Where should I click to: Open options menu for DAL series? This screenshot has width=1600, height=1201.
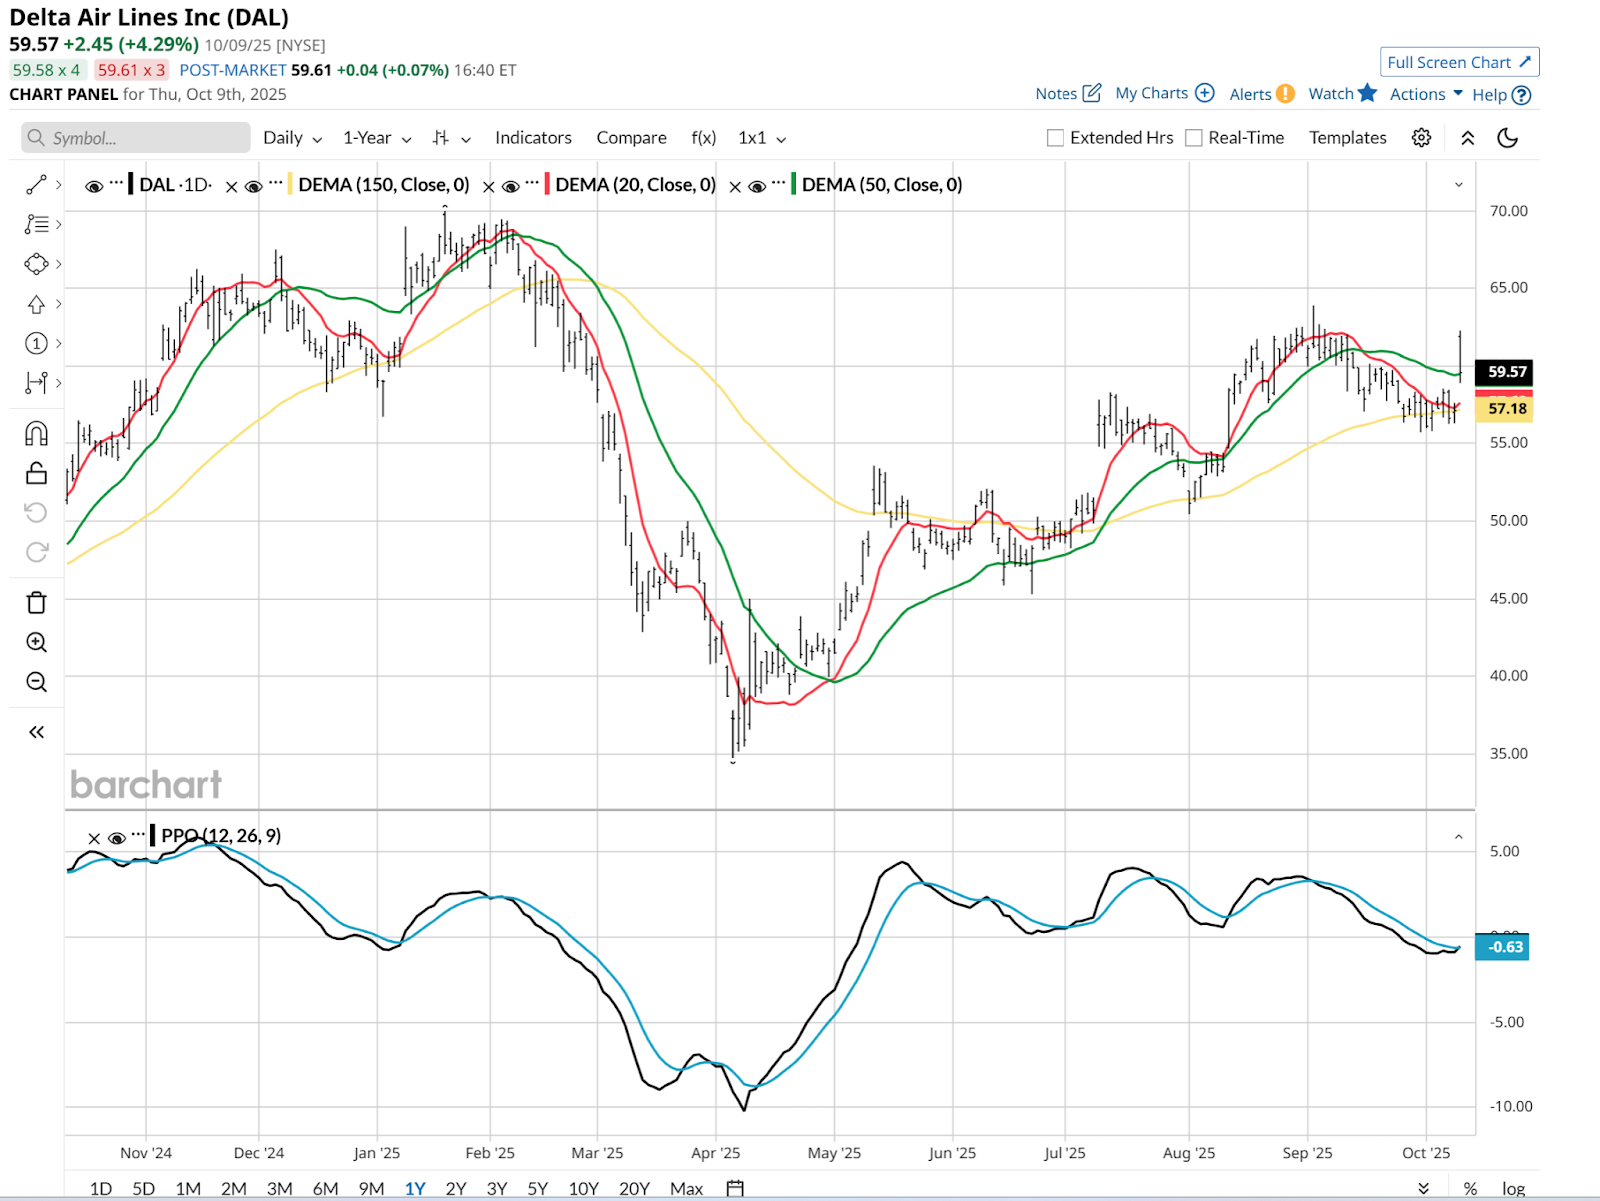pos(116,183)
